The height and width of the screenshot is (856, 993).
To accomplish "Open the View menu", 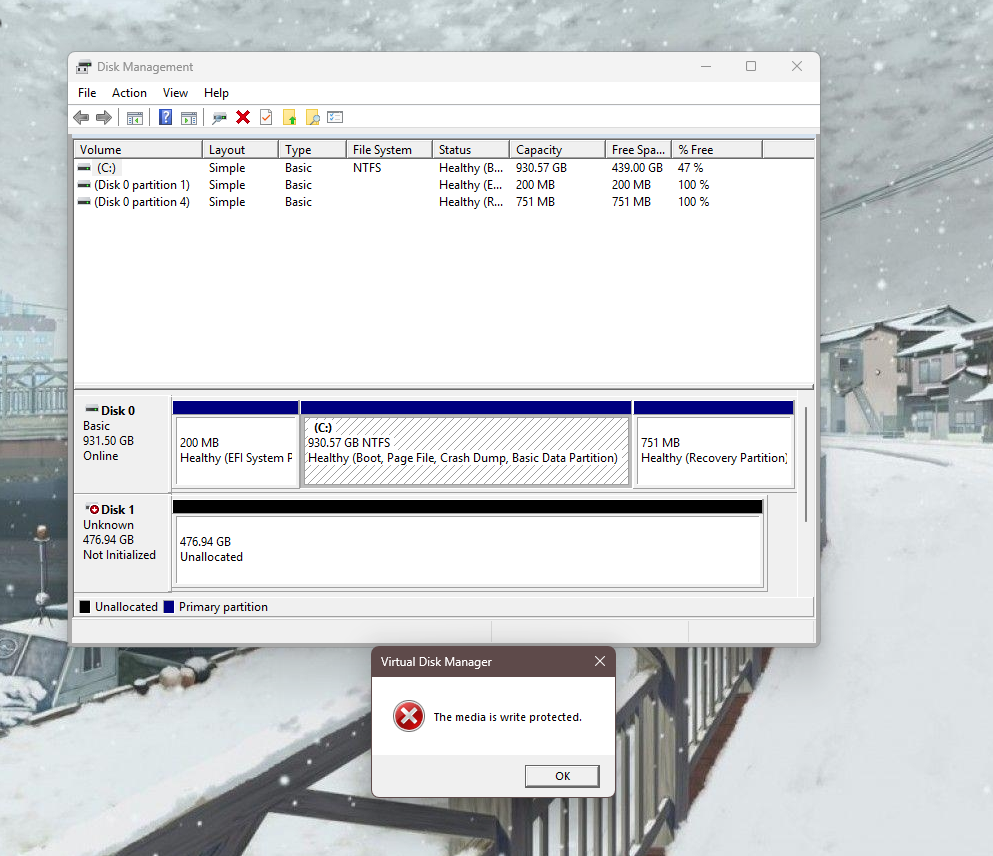I will click(175, 93).
